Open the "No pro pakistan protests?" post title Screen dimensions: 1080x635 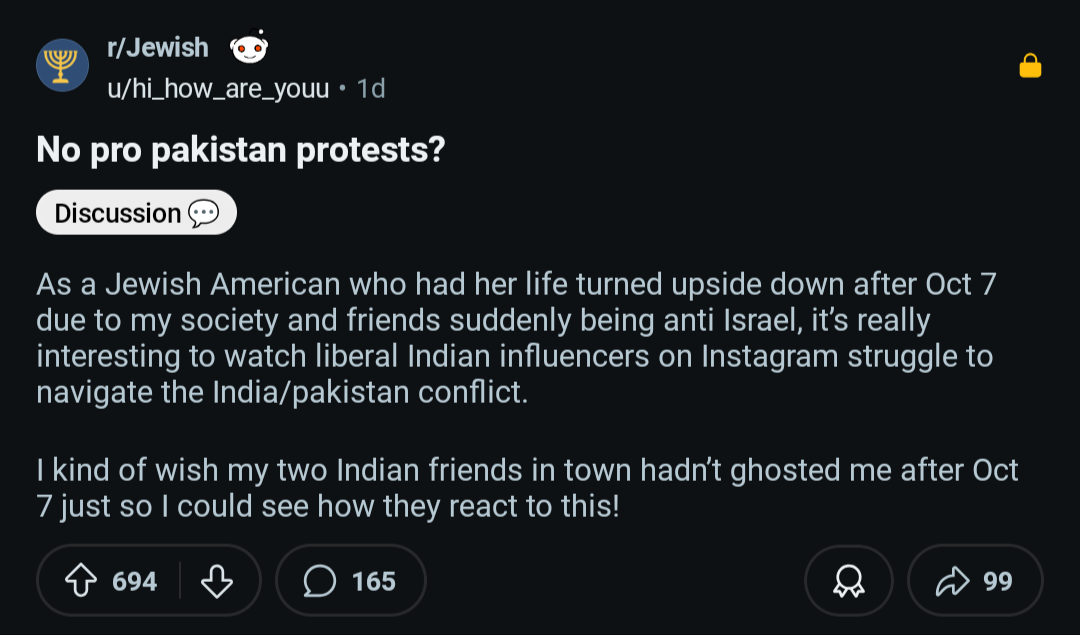pyautogui.click(x=240, y=150)
